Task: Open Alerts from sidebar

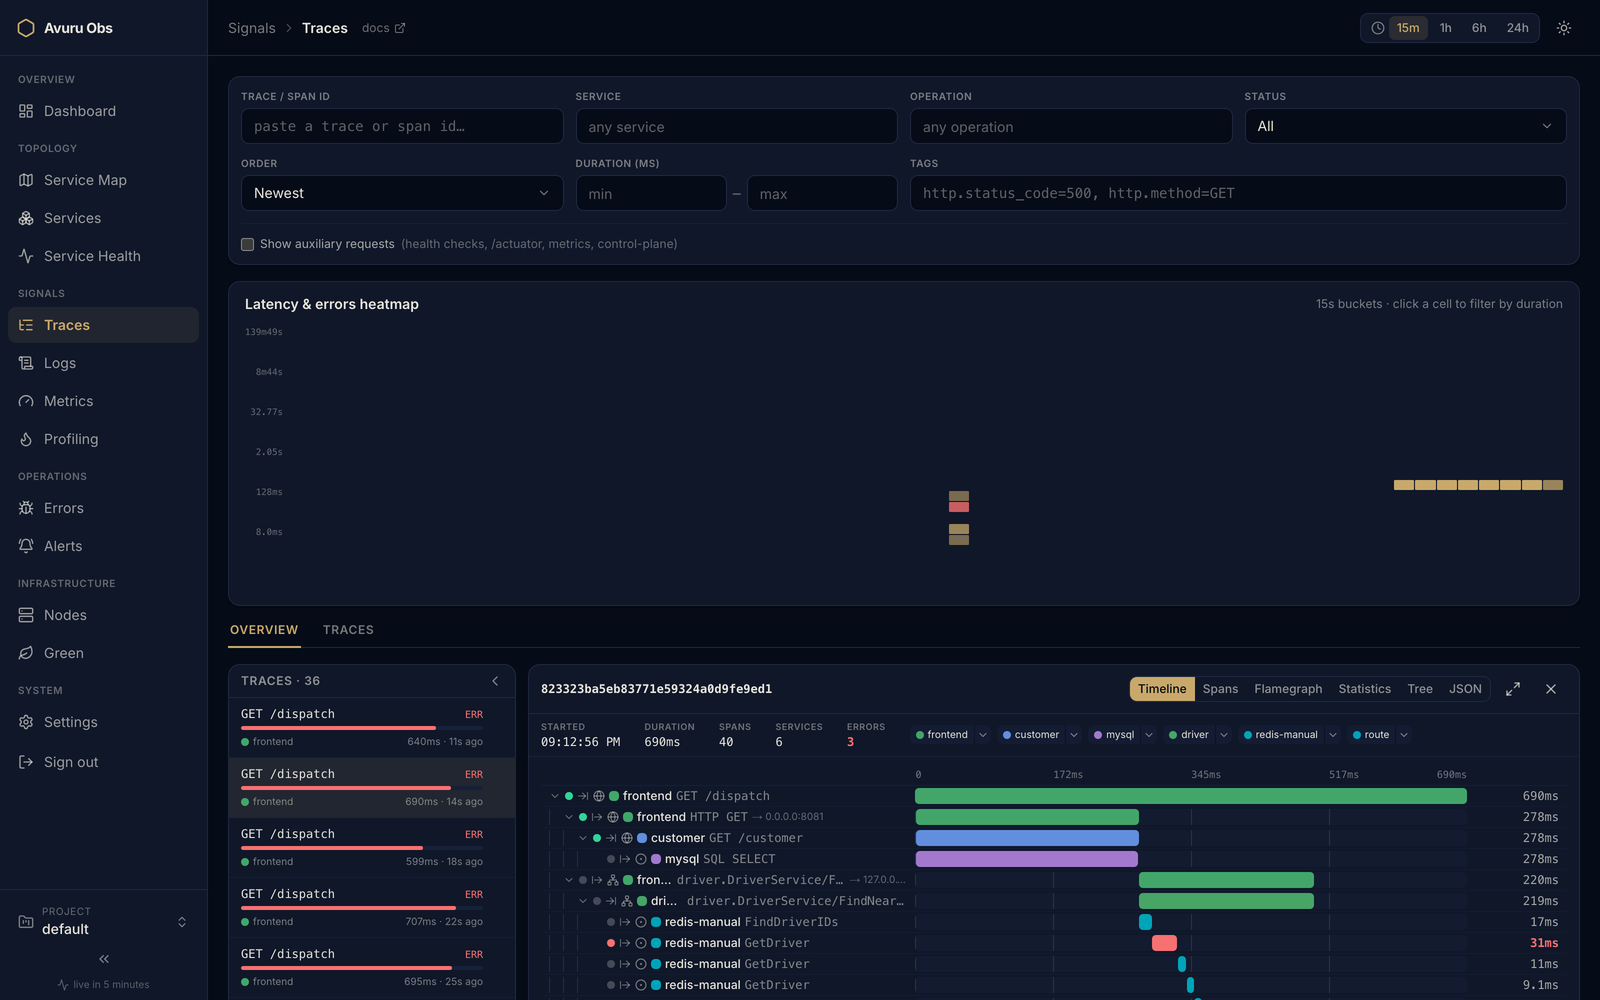Action: pyautogui.click(x=103, y=546)
